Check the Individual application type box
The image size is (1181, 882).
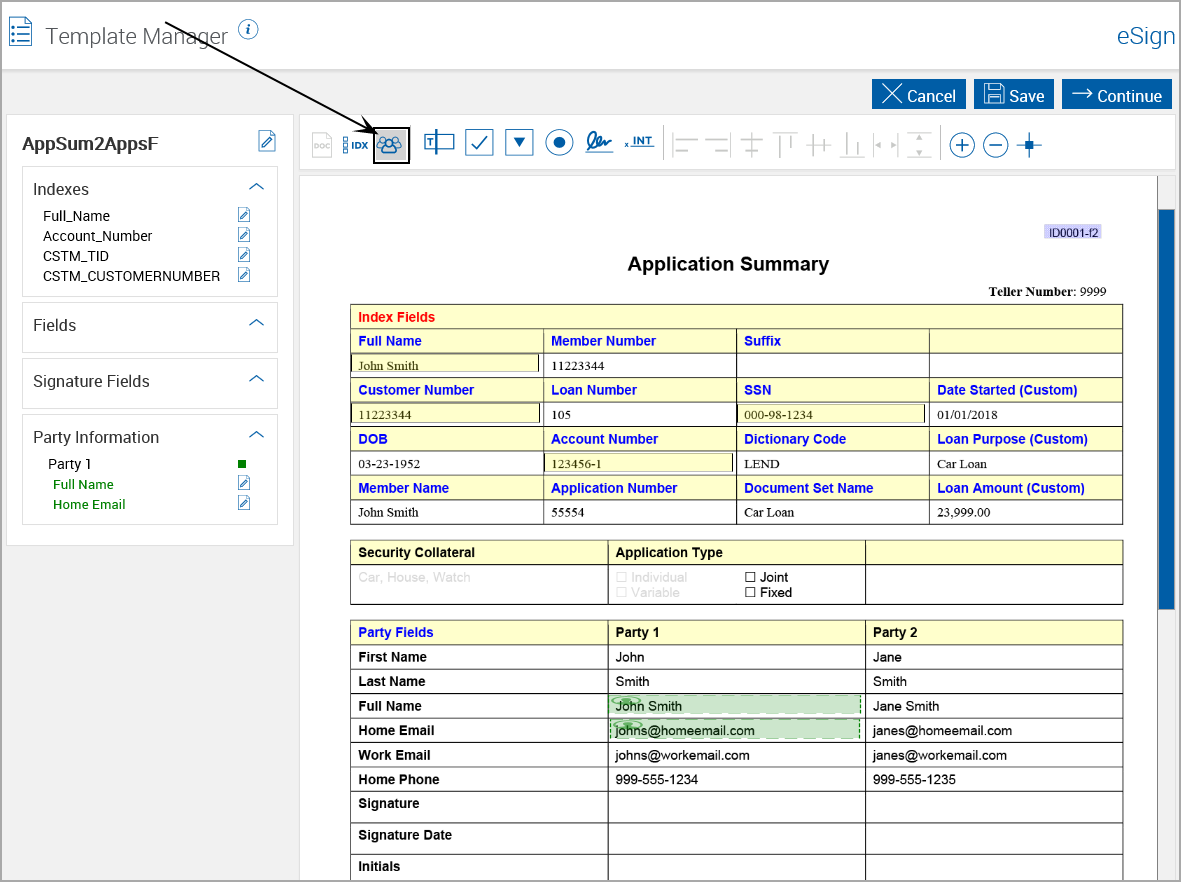tap(621, 577)
